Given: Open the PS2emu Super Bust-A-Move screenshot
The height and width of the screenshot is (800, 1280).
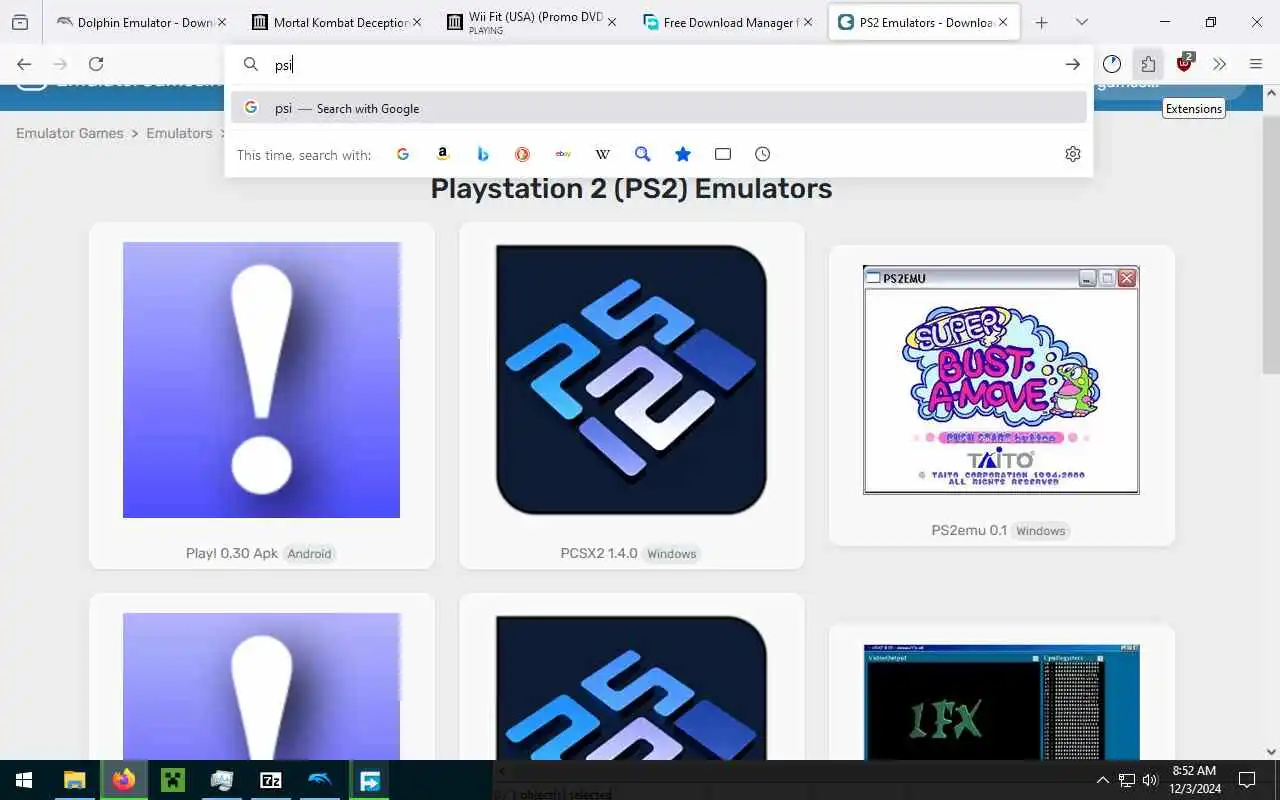Looking at the screenshot, I should (1001, 380).
